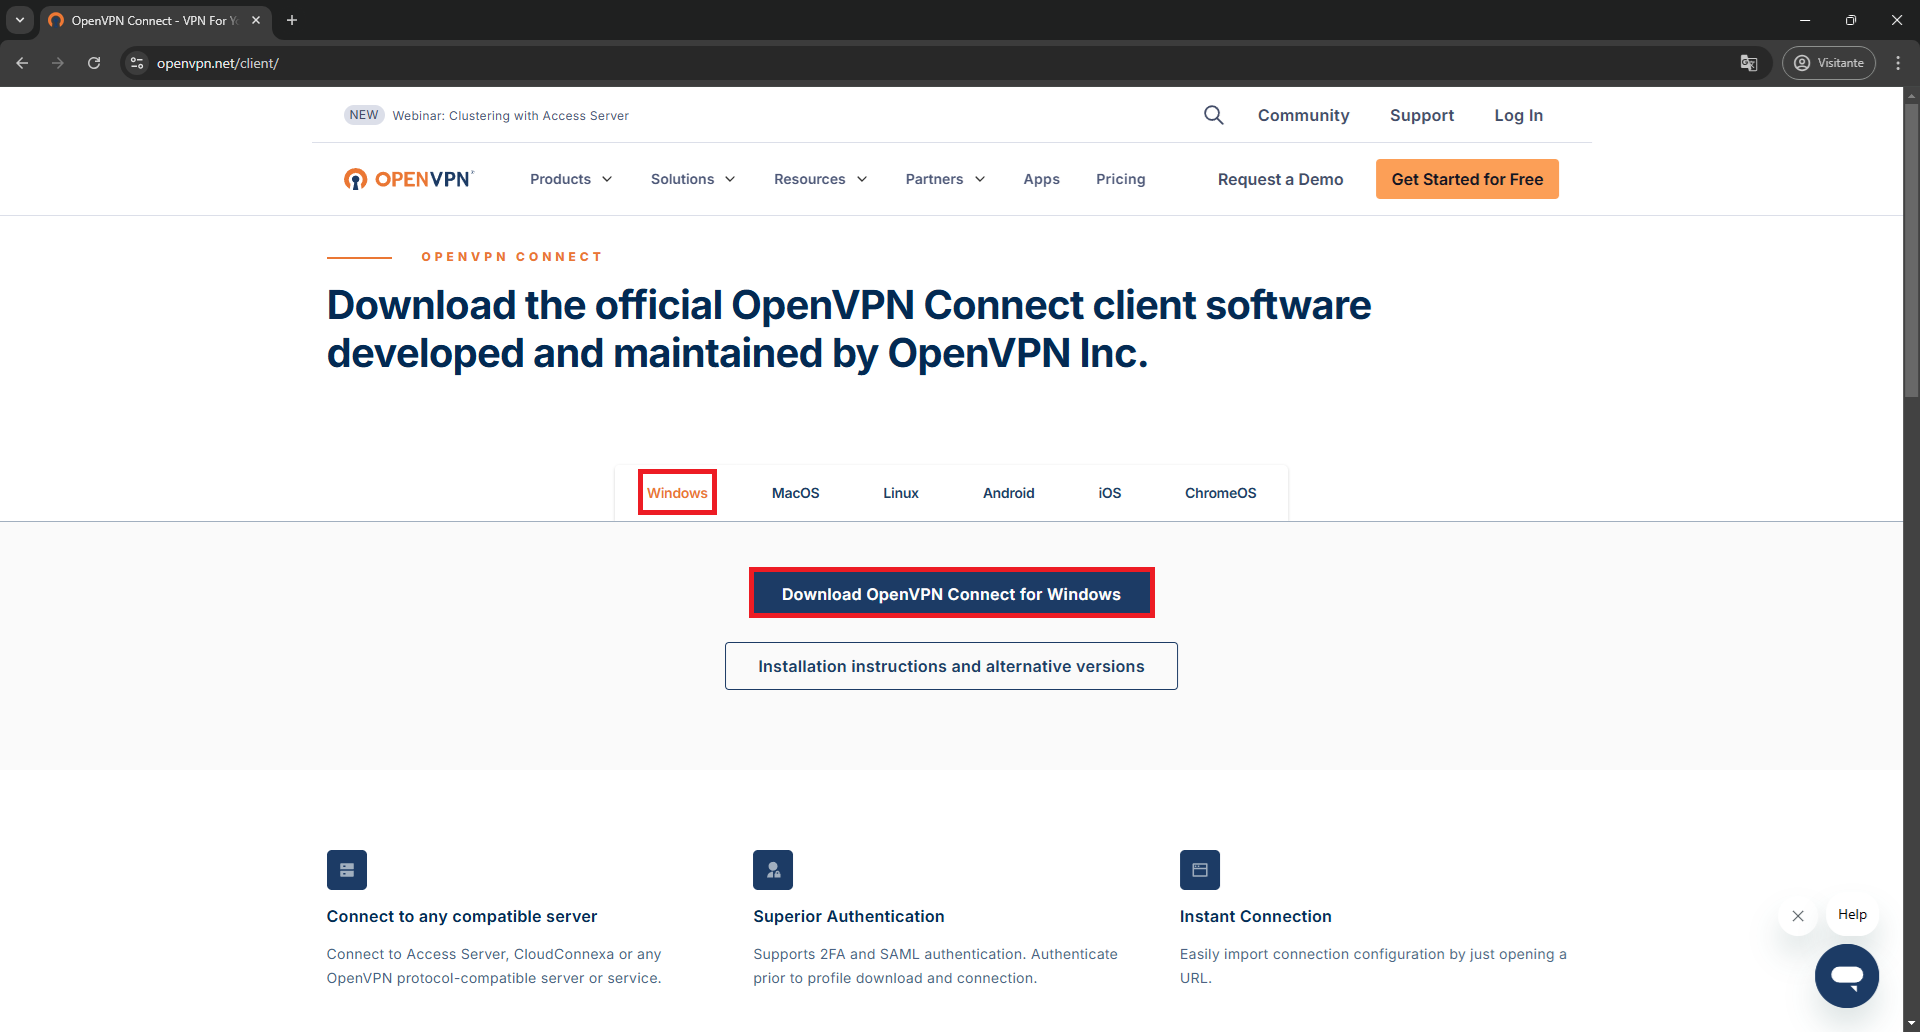Viewport: 1920px width, 1032px height.
Task: Expand the Solutions dropdown menu
Action: (x=693, y=179)
